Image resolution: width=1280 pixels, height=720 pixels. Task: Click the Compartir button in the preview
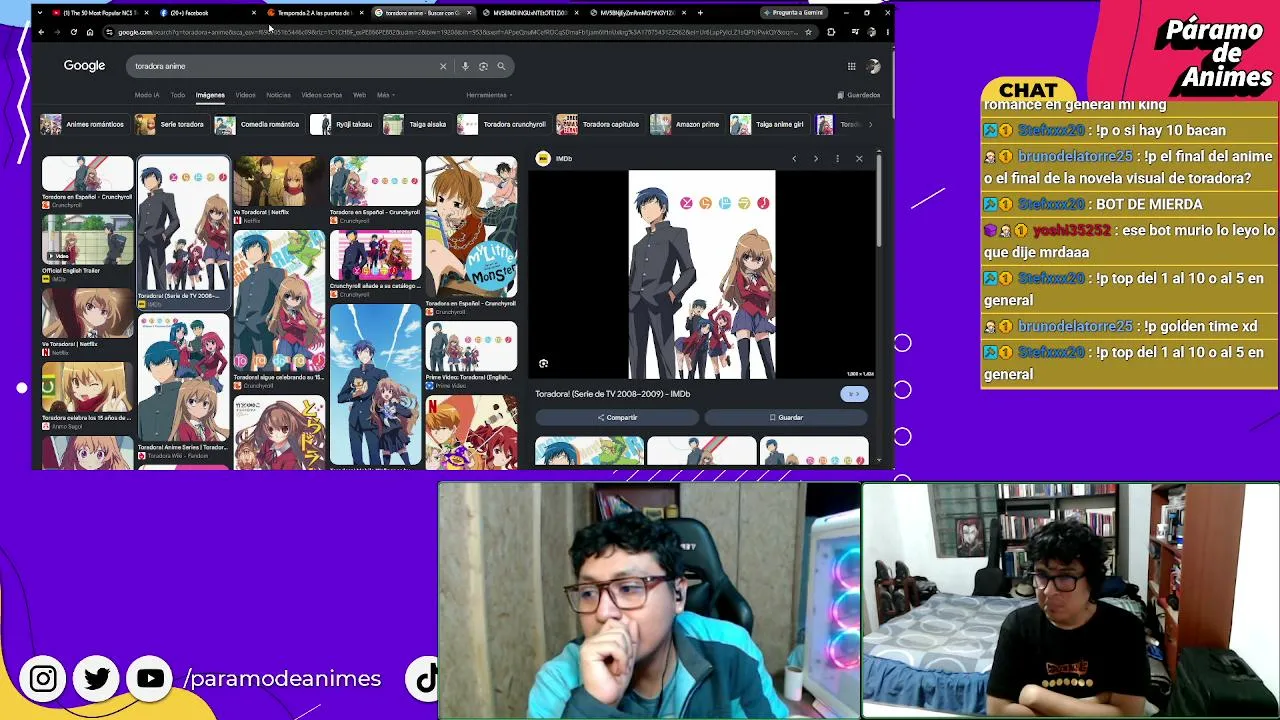[617, 417]
